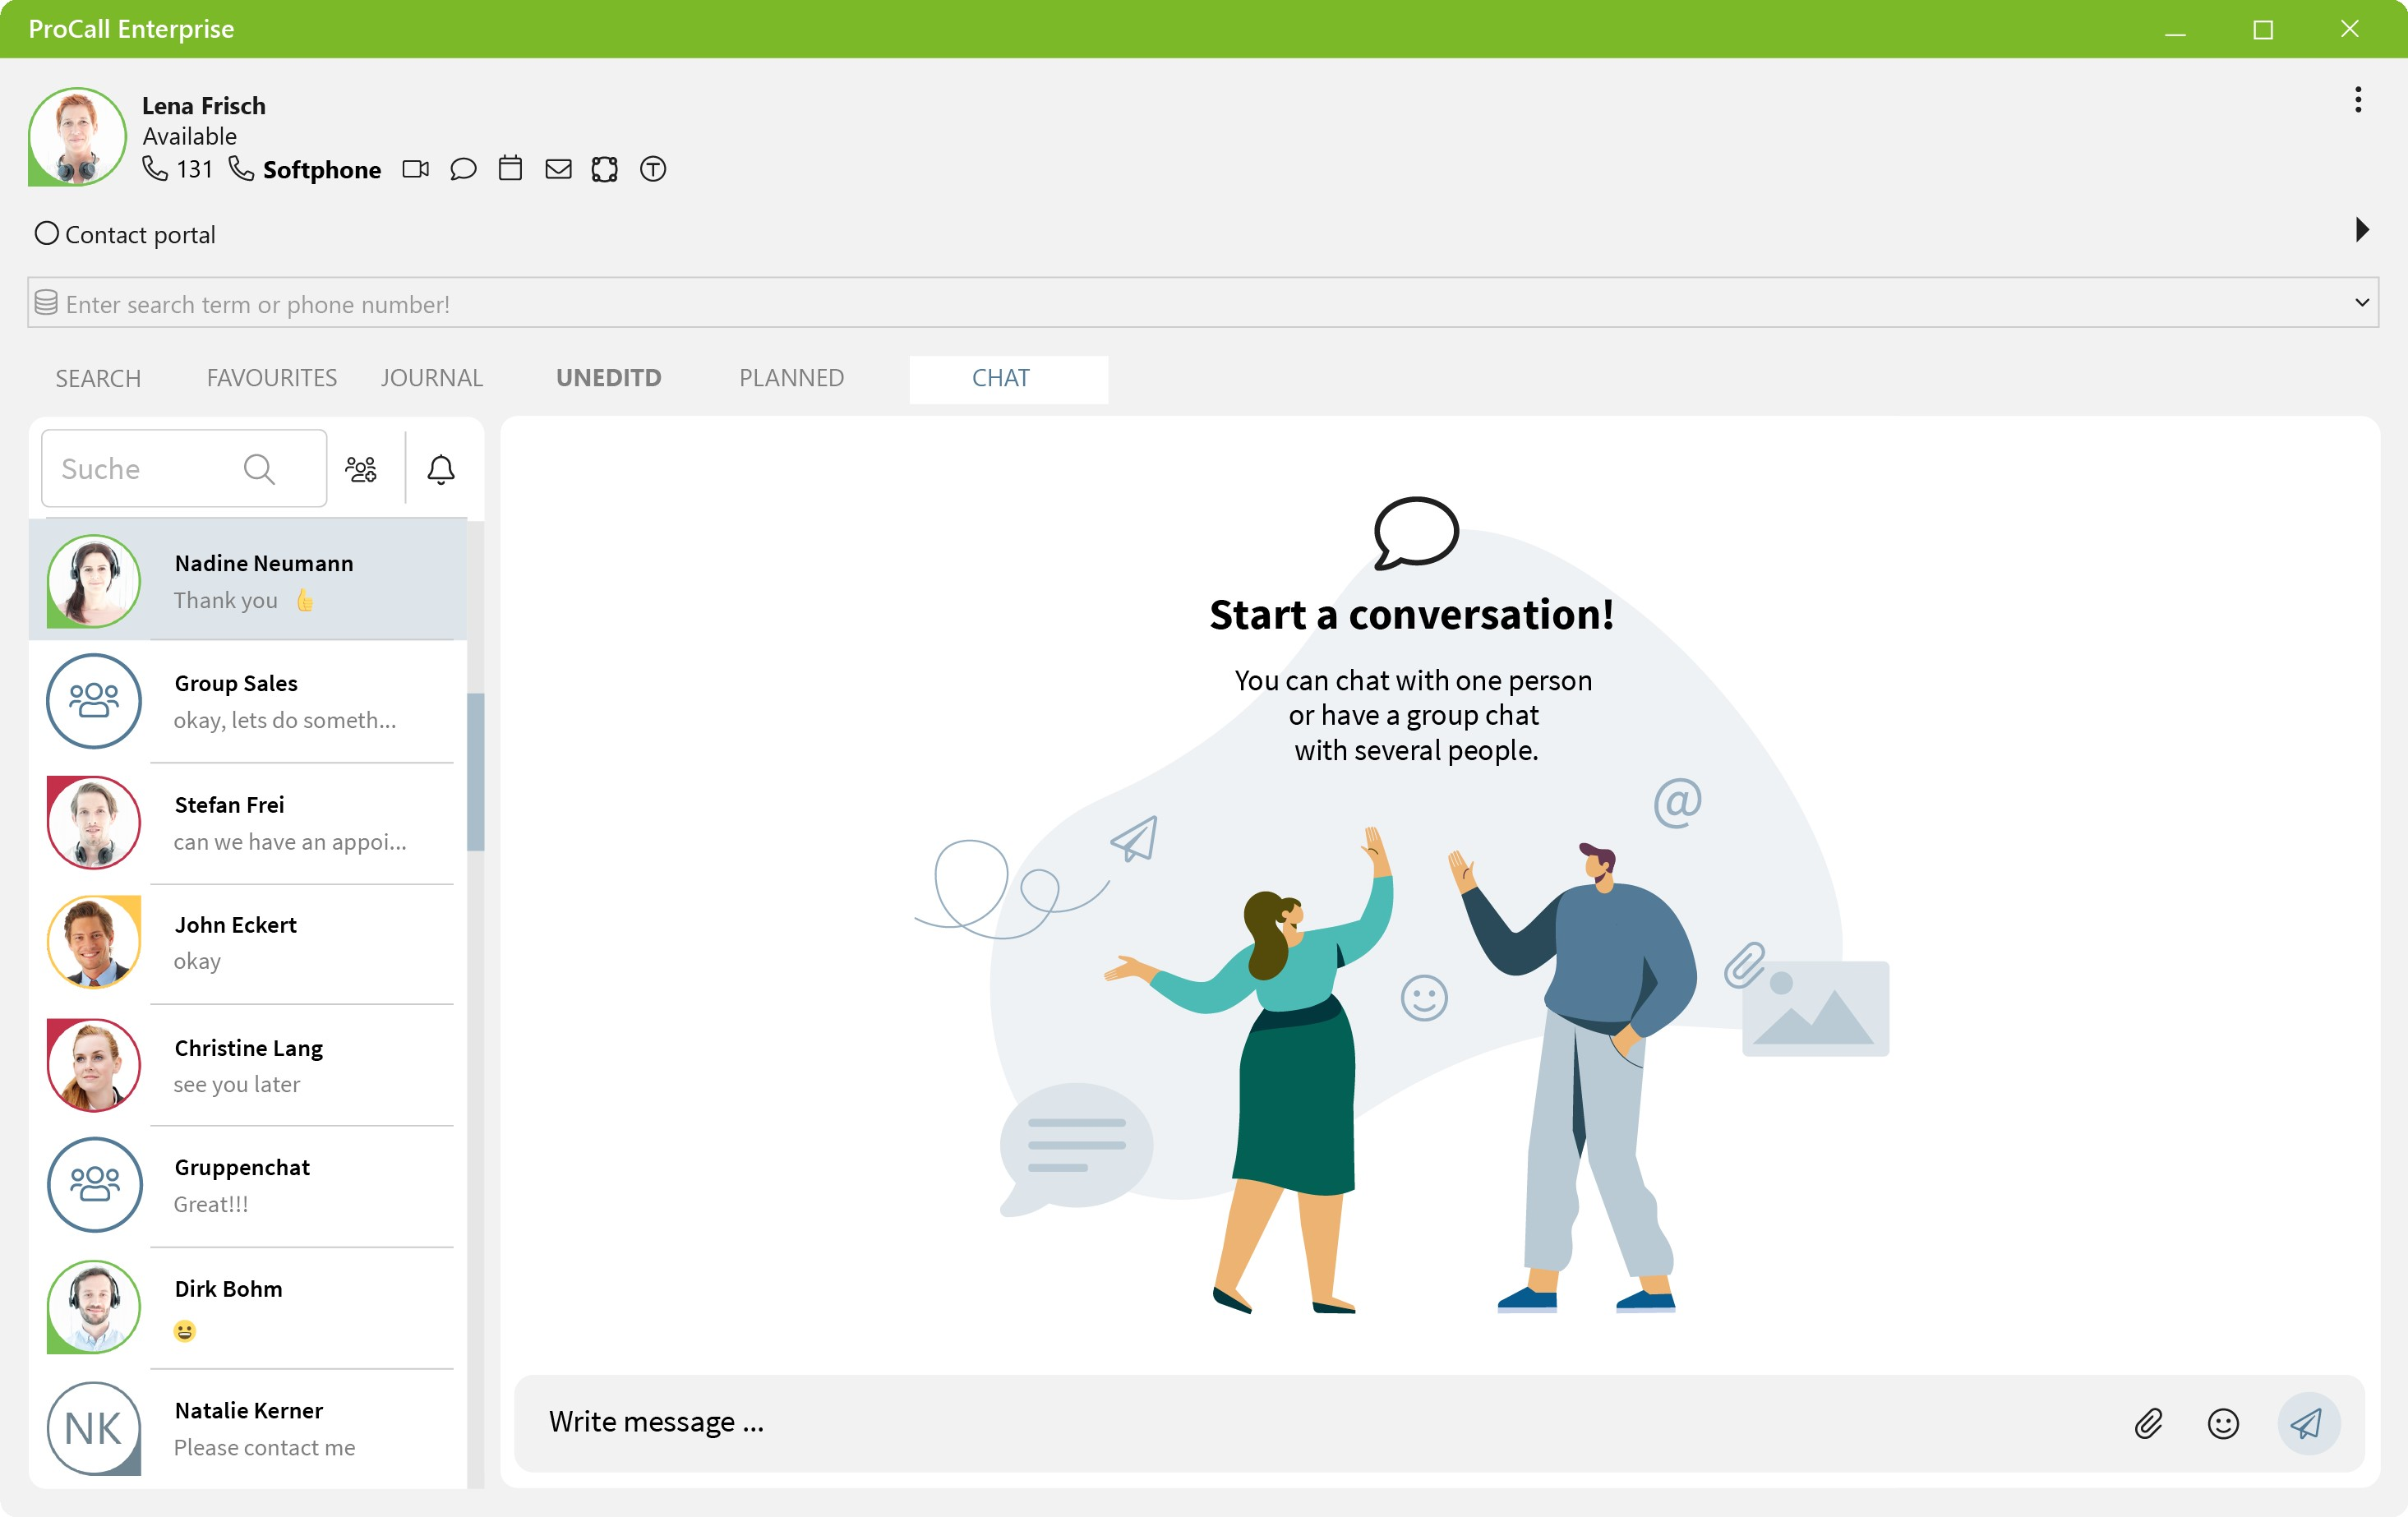The image size is (2408, 1517).
Task: Click the email envelope icon
Action: point(558,169)
